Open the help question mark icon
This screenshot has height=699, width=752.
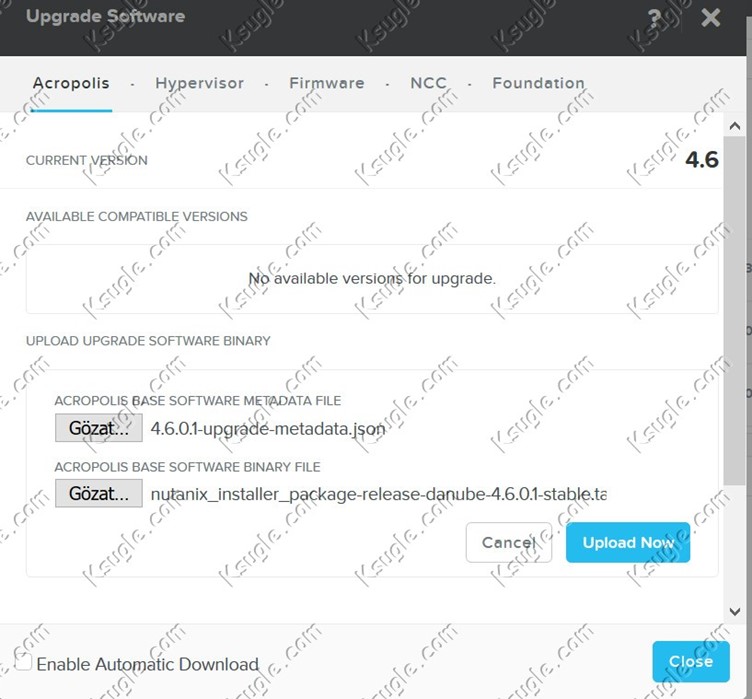654,18
